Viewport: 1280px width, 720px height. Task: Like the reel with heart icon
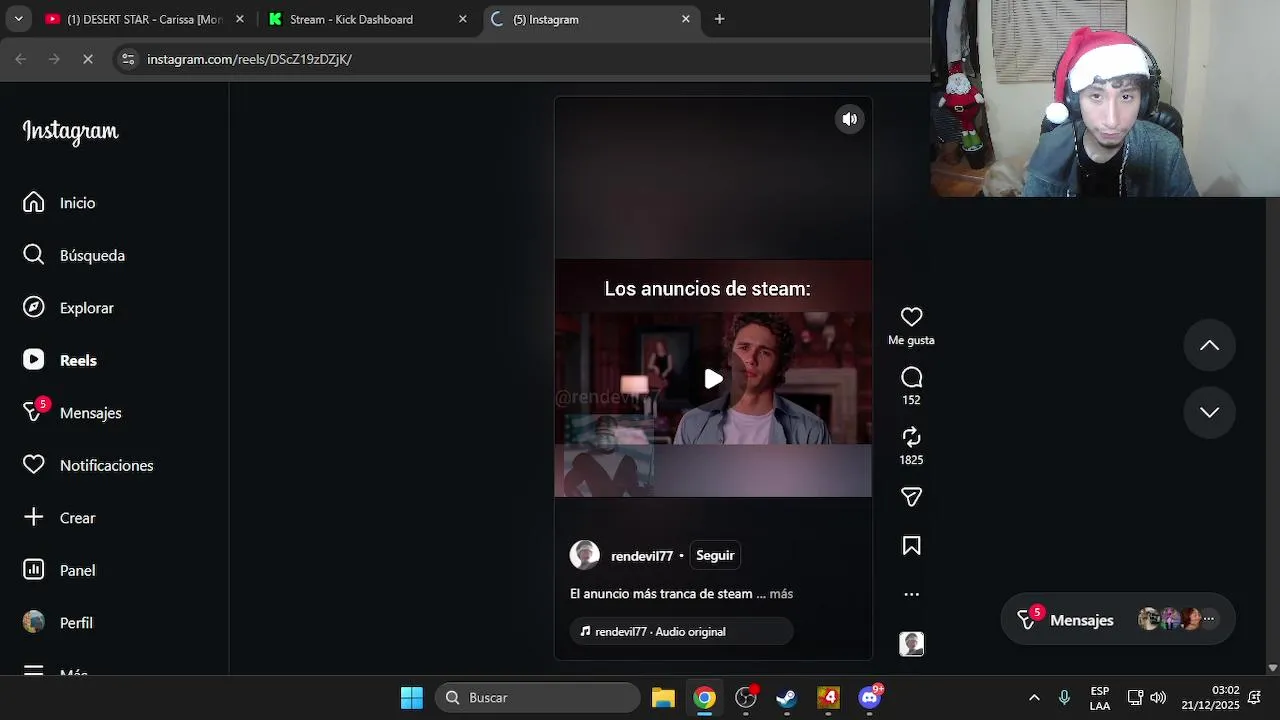click(911, 317)
